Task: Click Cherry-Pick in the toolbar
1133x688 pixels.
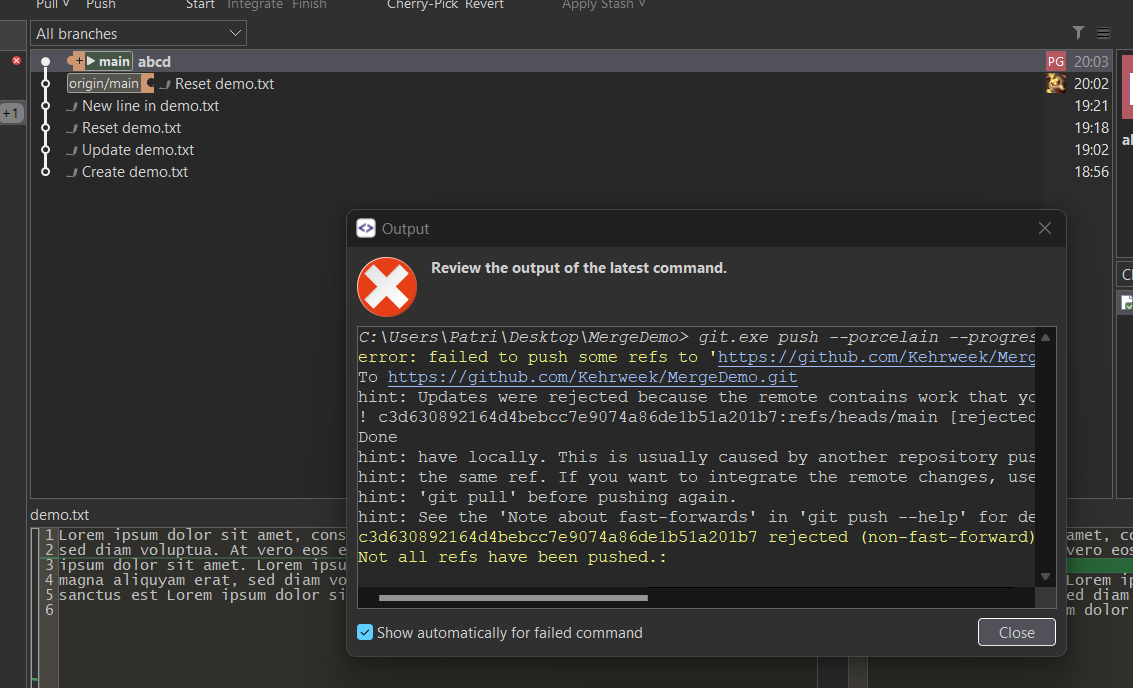Action: click(422, 5)
